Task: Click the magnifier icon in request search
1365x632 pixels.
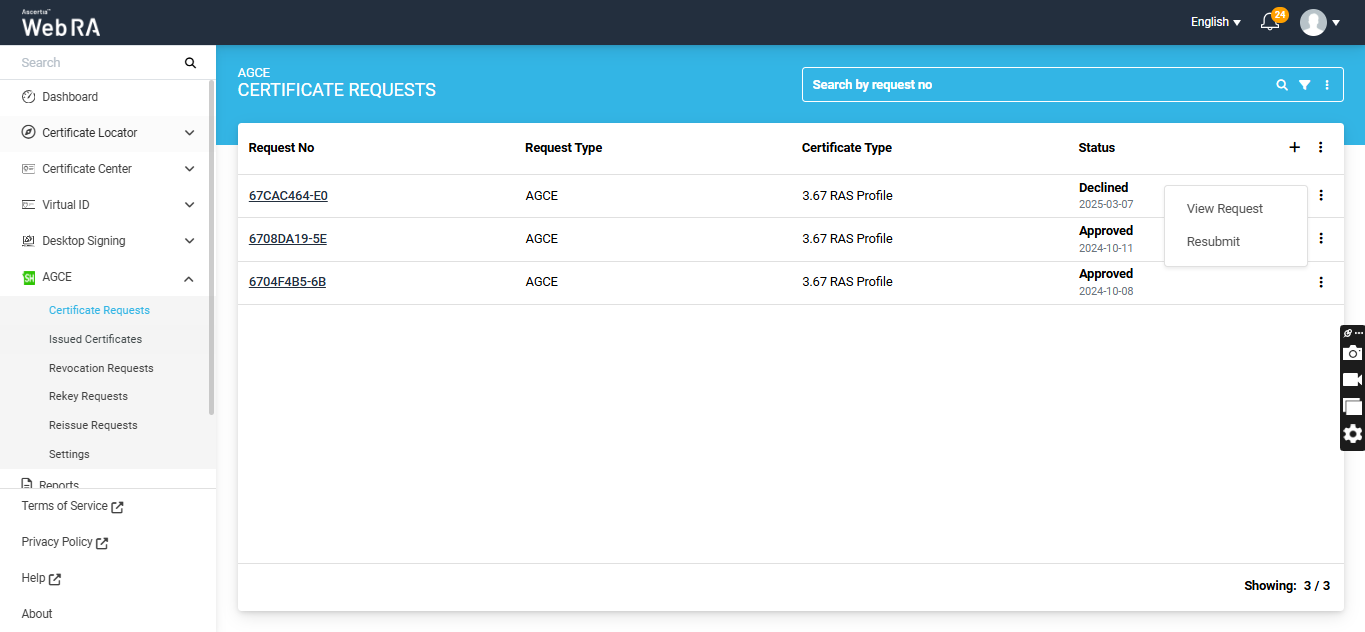Action: click(x=1282, y=85)
